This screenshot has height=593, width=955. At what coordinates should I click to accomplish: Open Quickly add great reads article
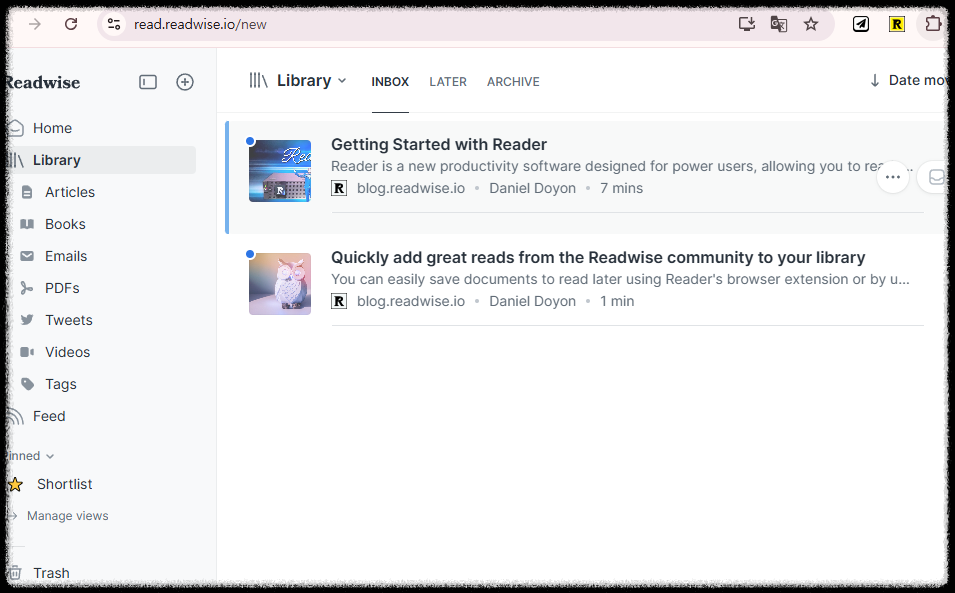click(x=598, y=258)
